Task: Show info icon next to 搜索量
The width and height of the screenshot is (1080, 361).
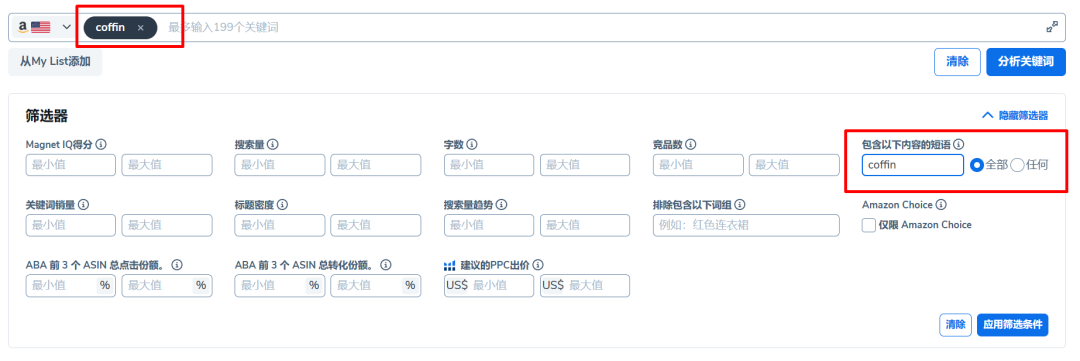Action: coord(273,145)
